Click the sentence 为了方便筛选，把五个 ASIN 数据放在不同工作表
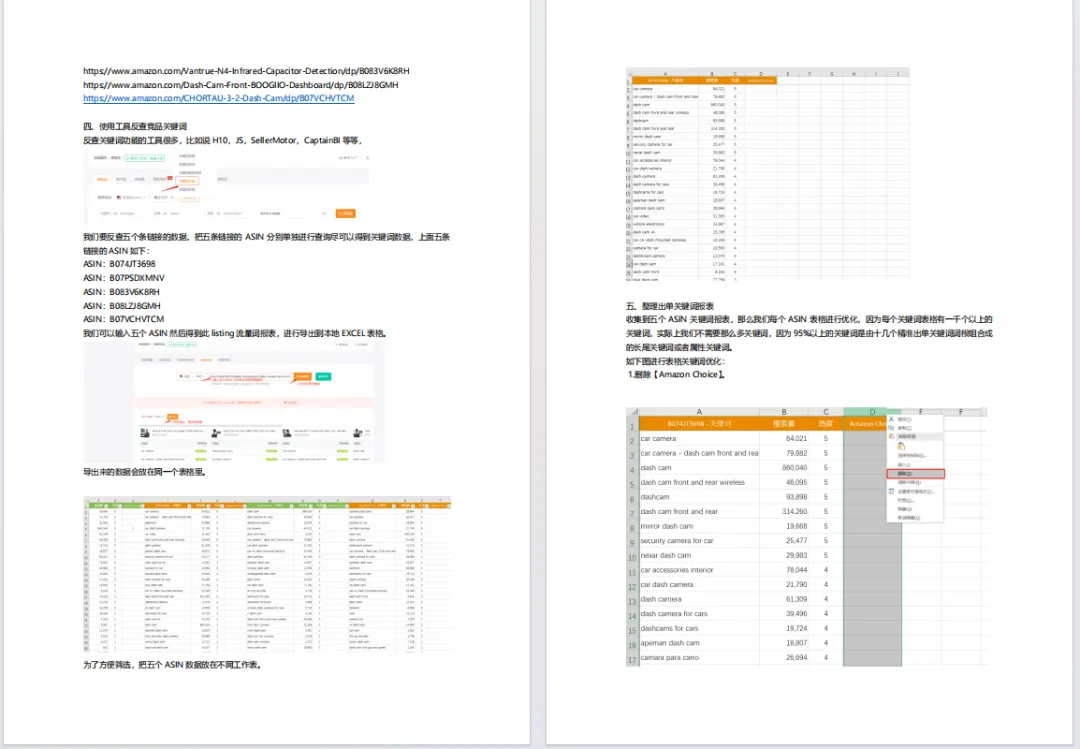 point(173,665)
